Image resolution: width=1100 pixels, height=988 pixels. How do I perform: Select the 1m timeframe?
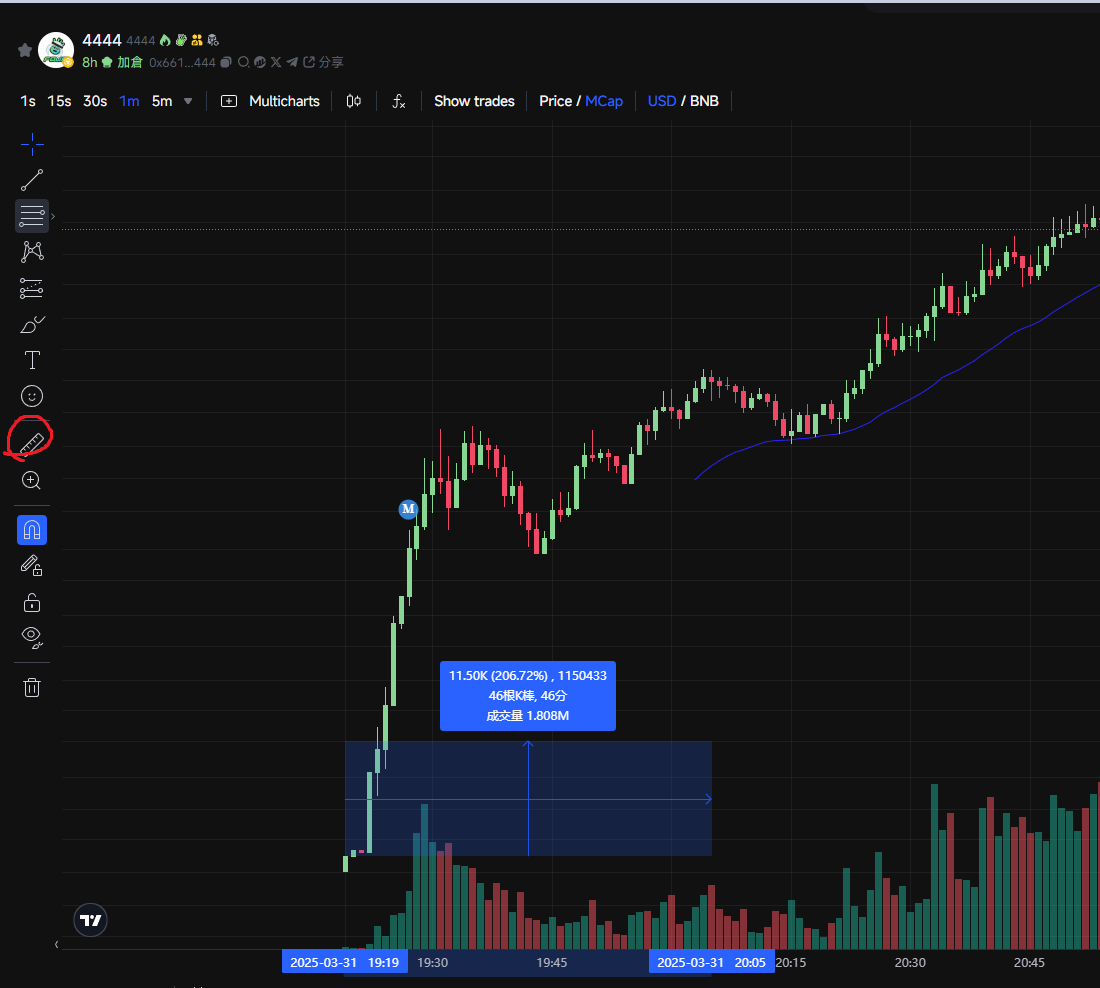pyautogui.click(x=129, y=101)
